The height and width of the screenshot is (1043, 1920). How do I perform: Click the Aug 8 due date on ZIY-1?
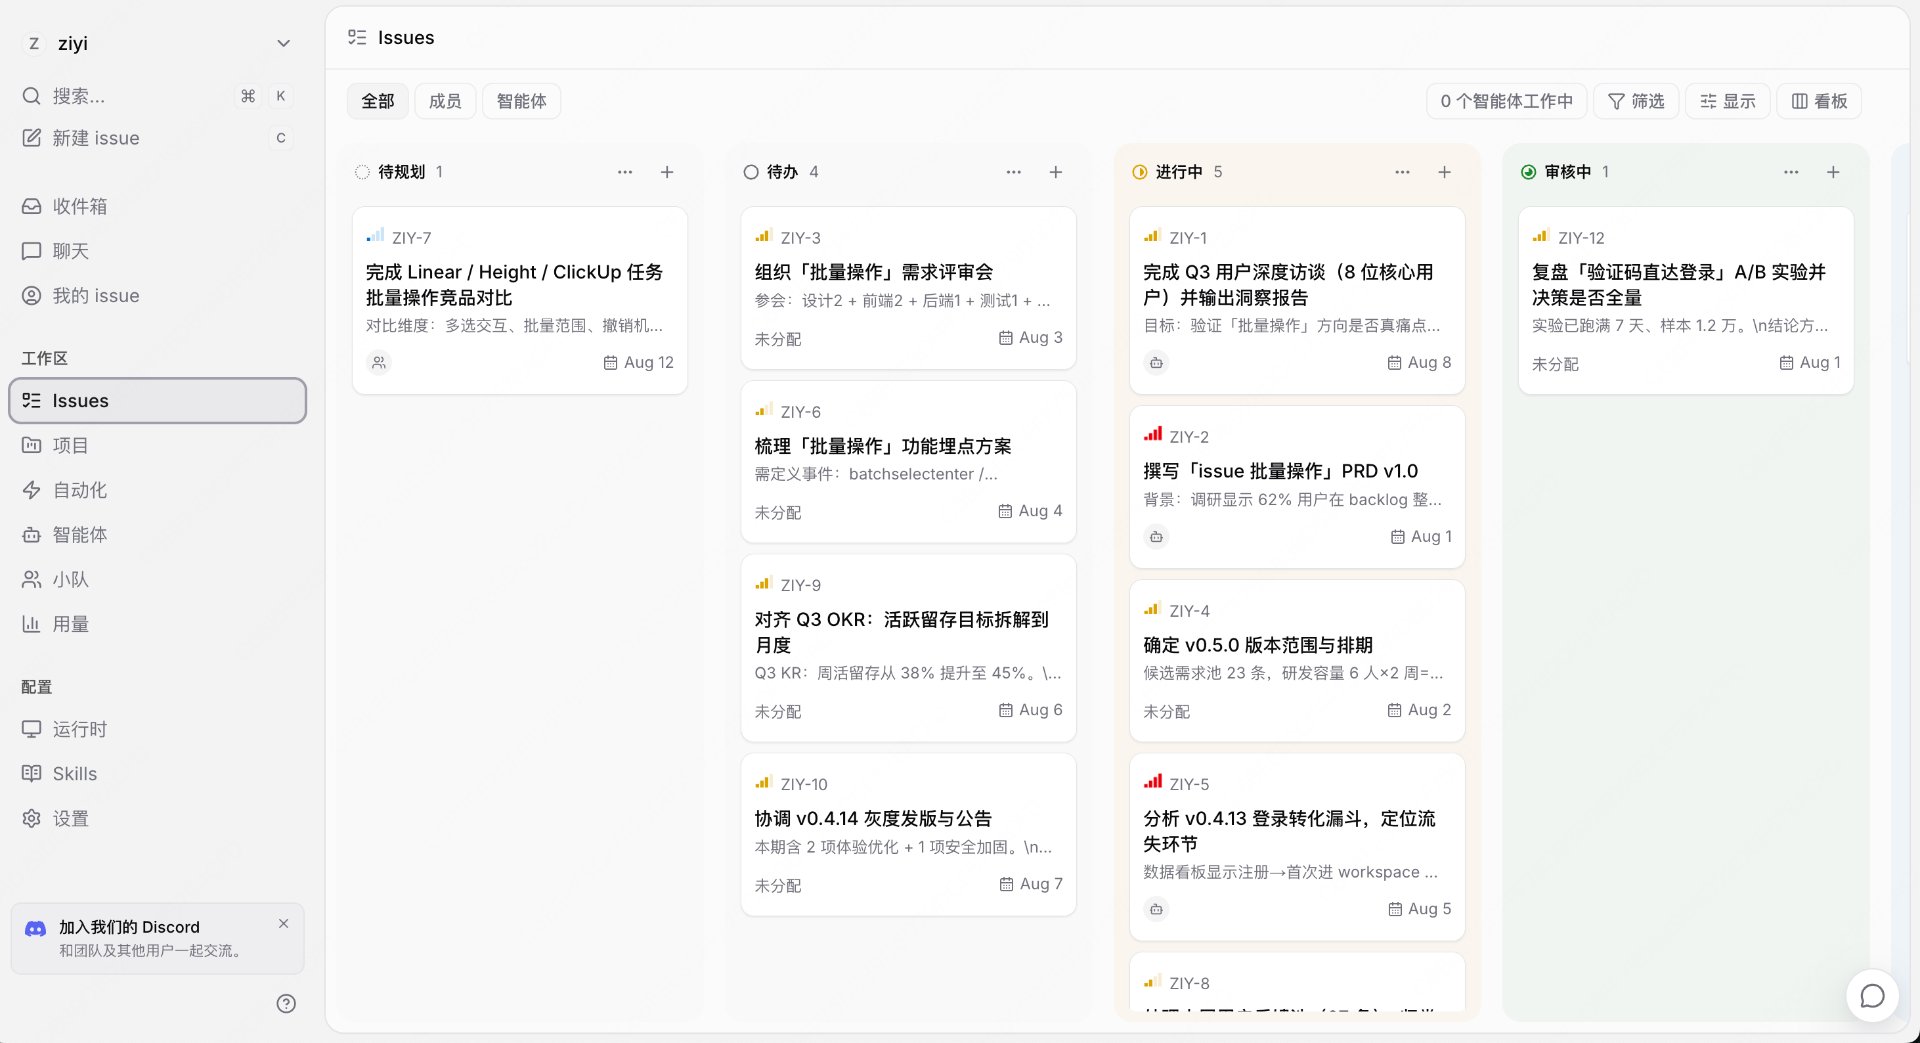pyautogui.click(x=1419, y=363)
